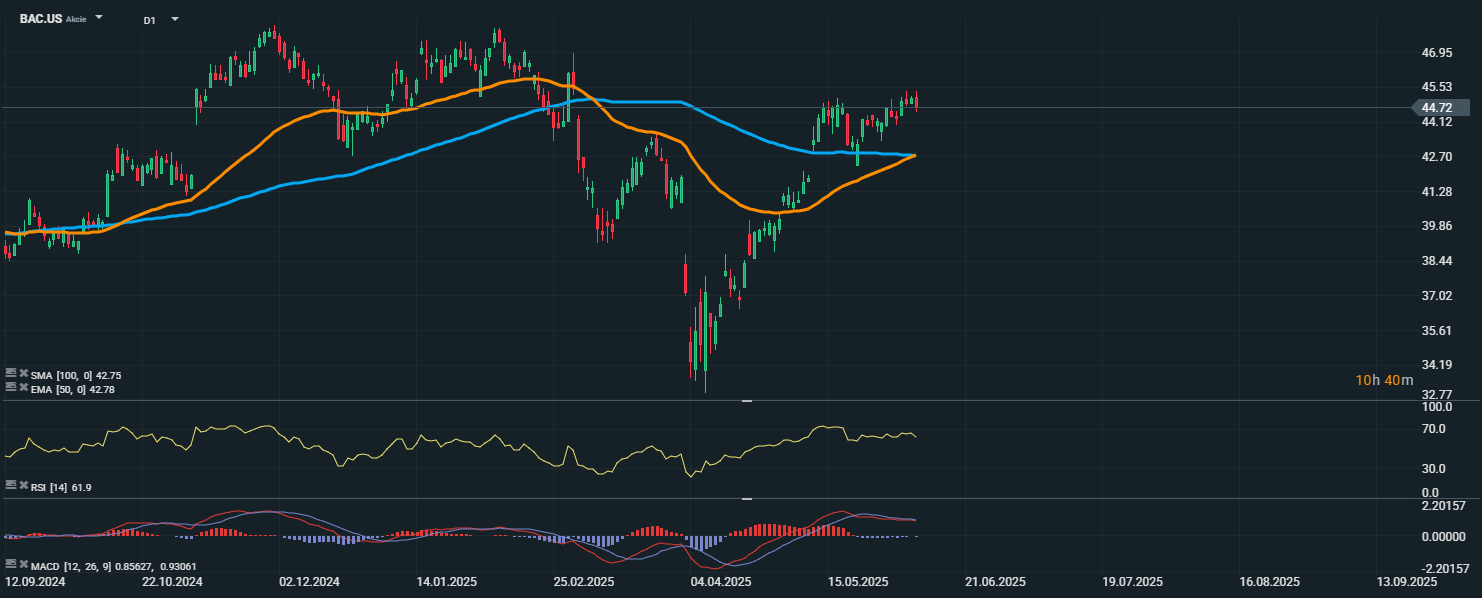The width and height of the screenshot is (1482, 598).
Task: Click the 04.04.2025 date on time axis
Action: pyautogui.click(x=722, y=581)
